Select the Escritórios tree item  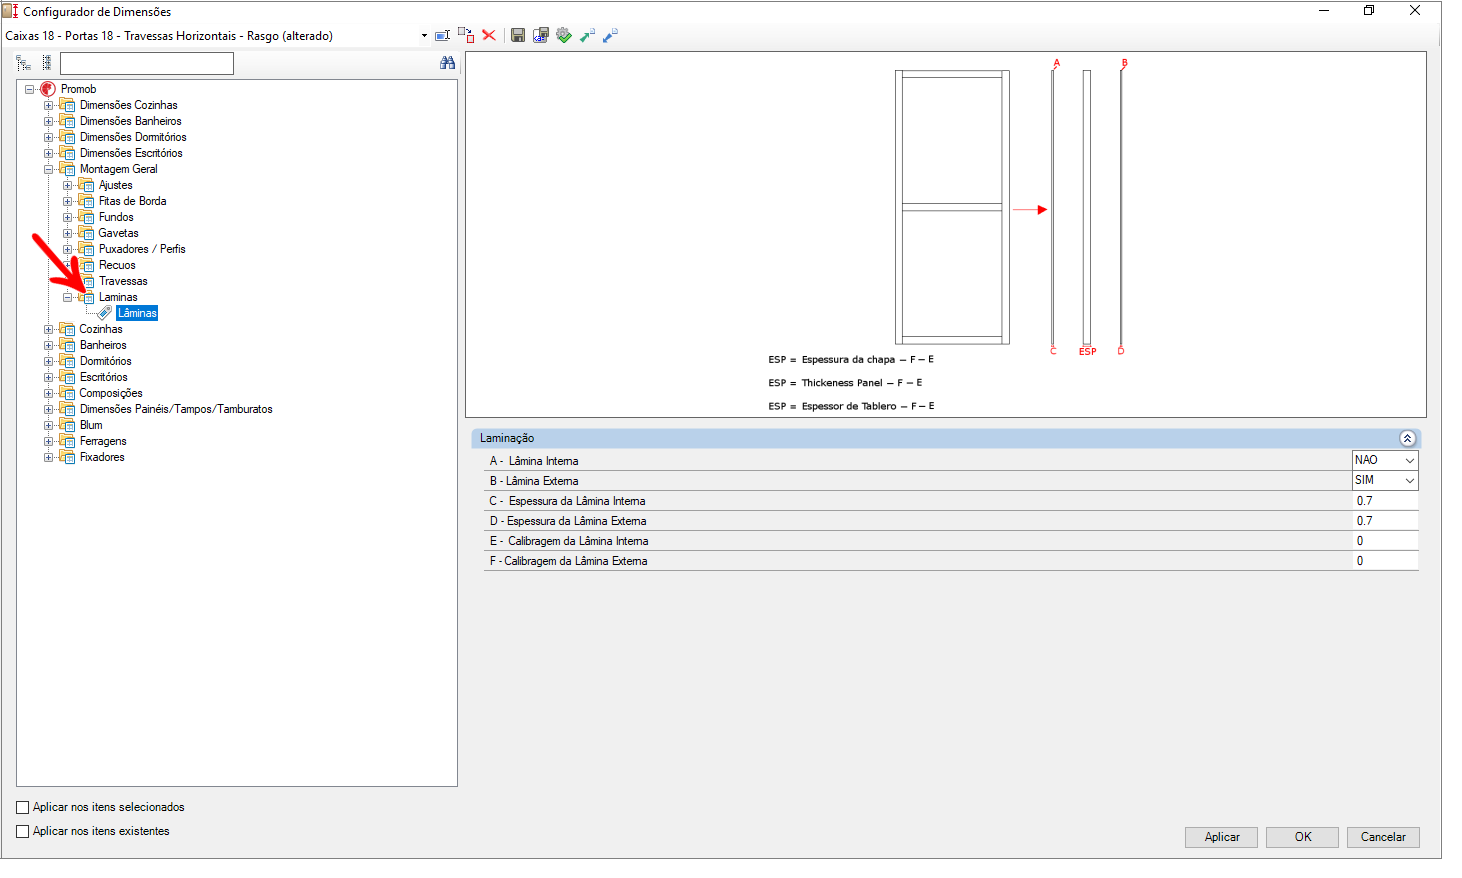pyautogui.click(x=103, y=377)
